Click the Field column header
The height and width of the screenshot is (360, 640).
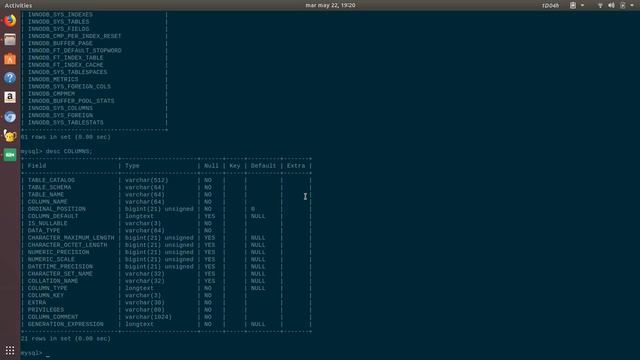tap(37, 166)
